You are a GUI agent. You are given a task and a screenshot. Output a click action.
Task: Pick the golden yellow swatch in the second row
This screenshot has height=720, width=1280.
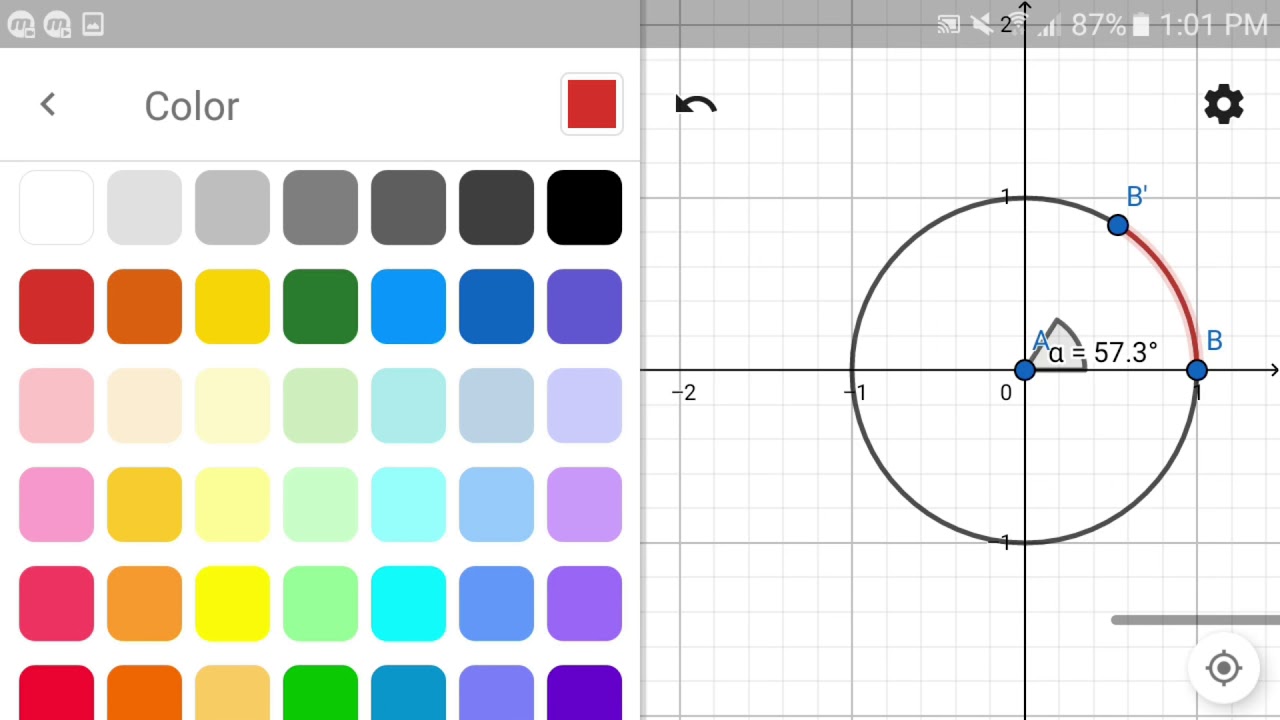pyautogui.click(x=232, y=306)
